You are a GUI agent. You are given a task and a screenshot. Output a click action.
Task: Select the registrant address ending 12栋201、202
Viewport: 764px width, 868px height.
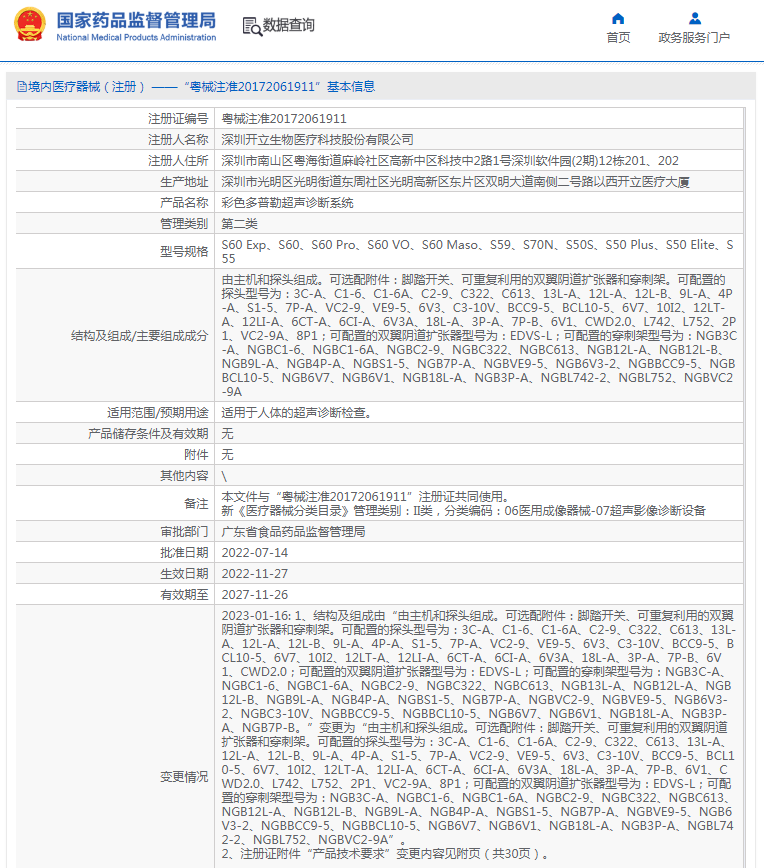point(450,161)
